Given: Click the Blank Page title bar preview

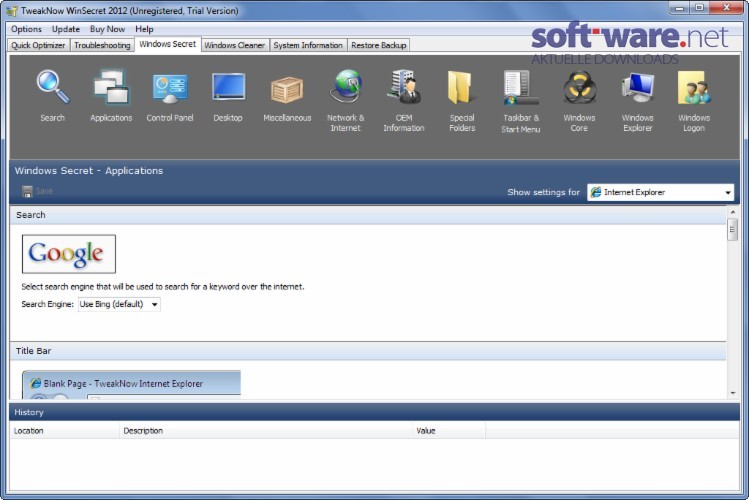Looking at the screenshot, I should (x=131, y=384).
